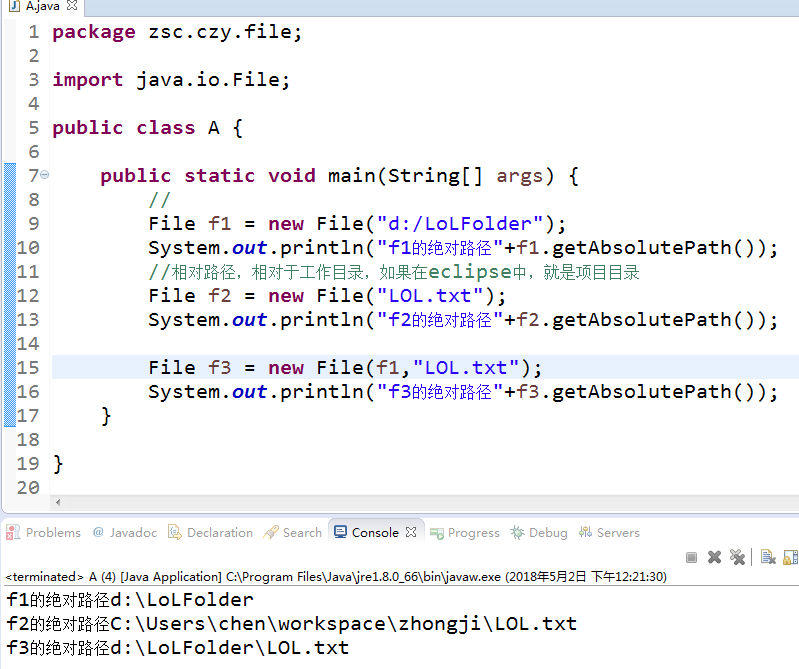799x669 pixels.
Task: Click console output line 'f3的绝对路径d:\LoLFolder\LOL.txt'
Action: (x=177, y=648)
